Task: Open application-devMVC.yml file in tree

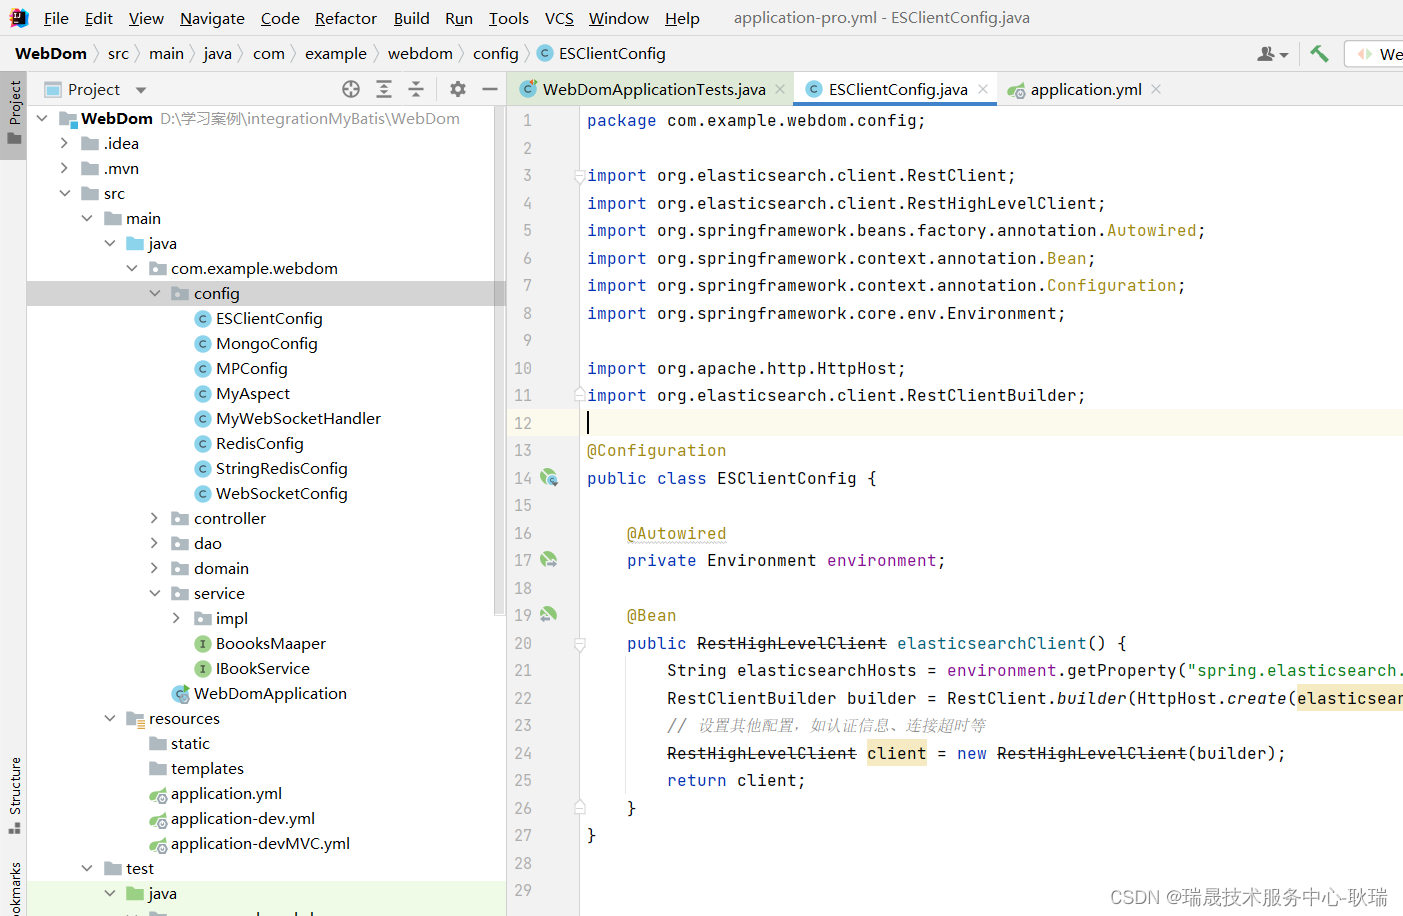Action: click(260, 843)
